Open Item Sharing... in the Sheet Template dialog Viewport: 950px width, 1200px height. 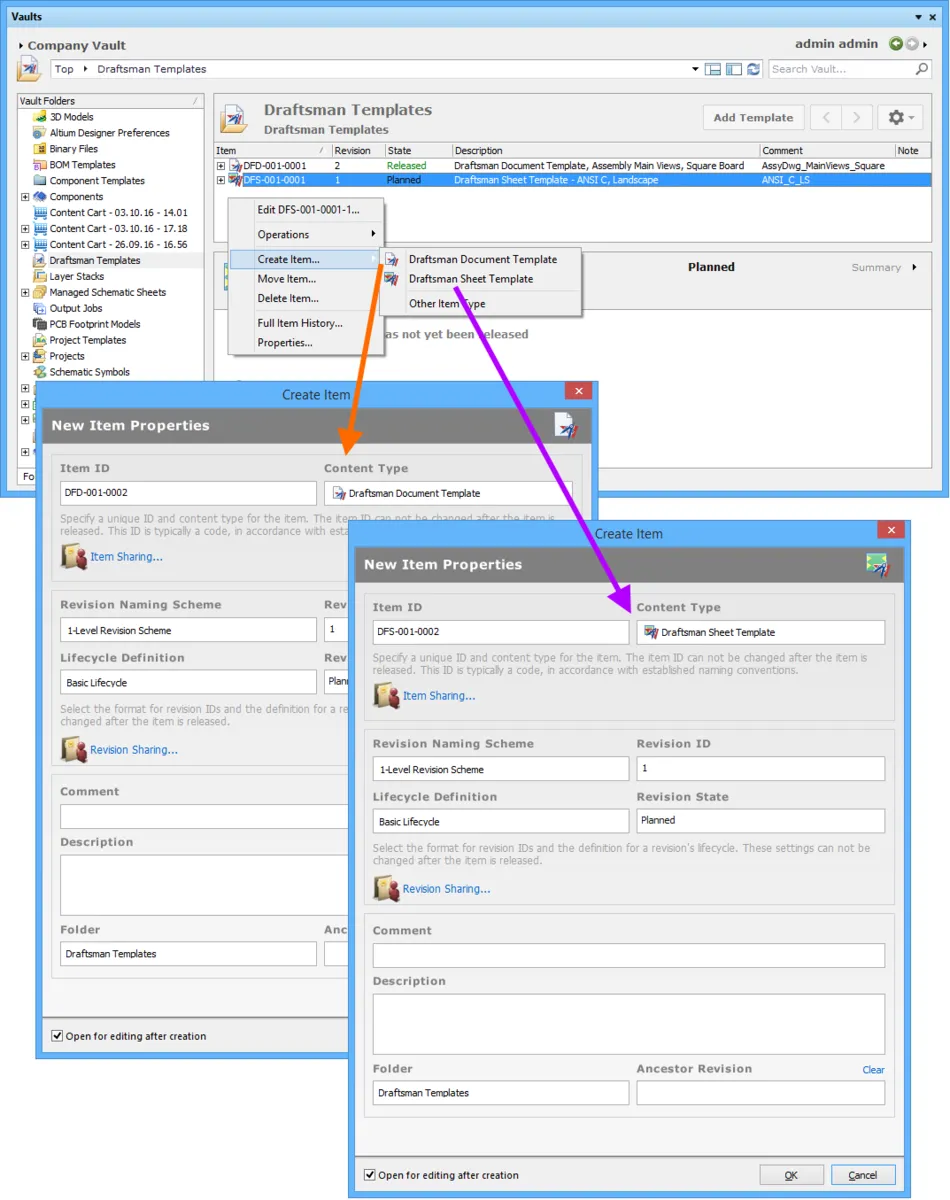click(439, 696)
